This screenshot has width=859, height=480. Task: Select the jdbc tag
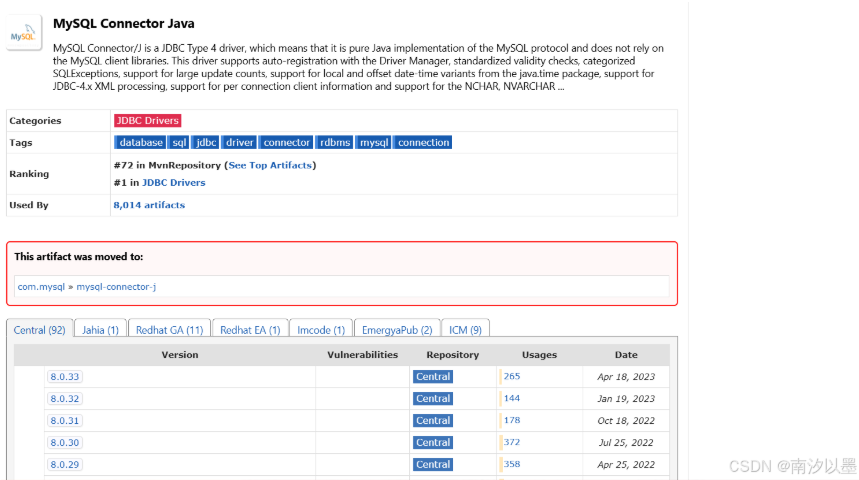(x=206, y=142)
